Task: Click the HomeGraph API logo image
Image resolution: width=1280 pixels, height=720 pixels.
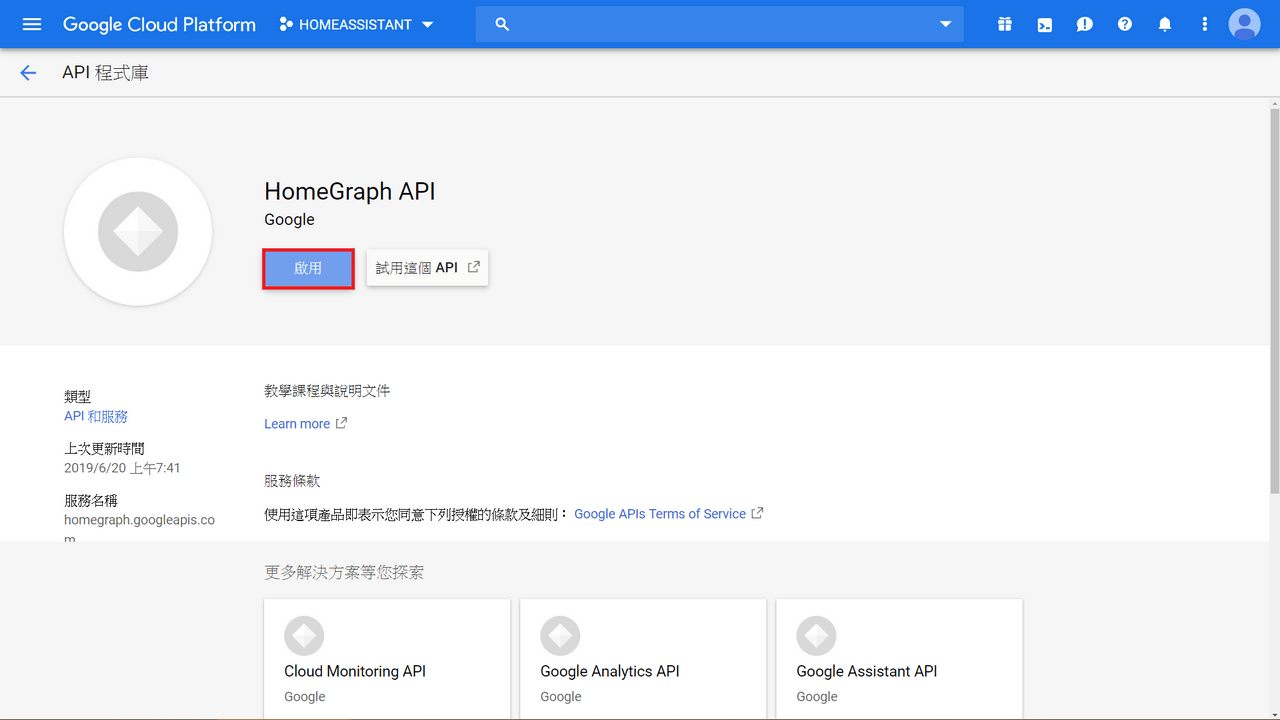Action: click(138, 231)
